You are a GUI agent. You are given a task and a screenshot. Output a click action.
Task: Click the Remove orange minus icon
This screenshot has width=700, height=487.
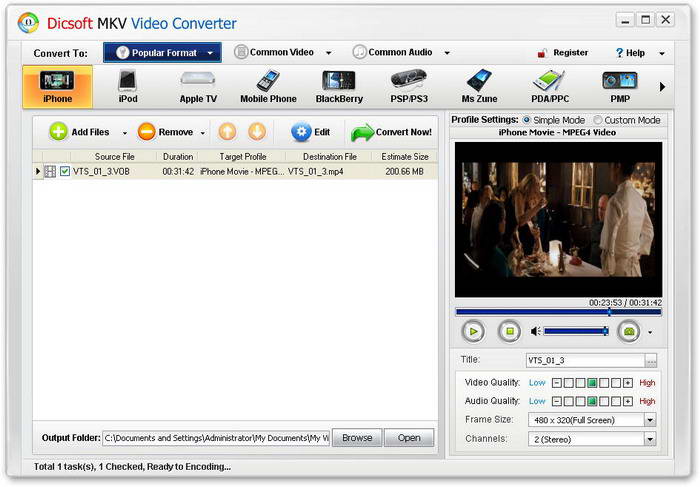coord(146,132)
